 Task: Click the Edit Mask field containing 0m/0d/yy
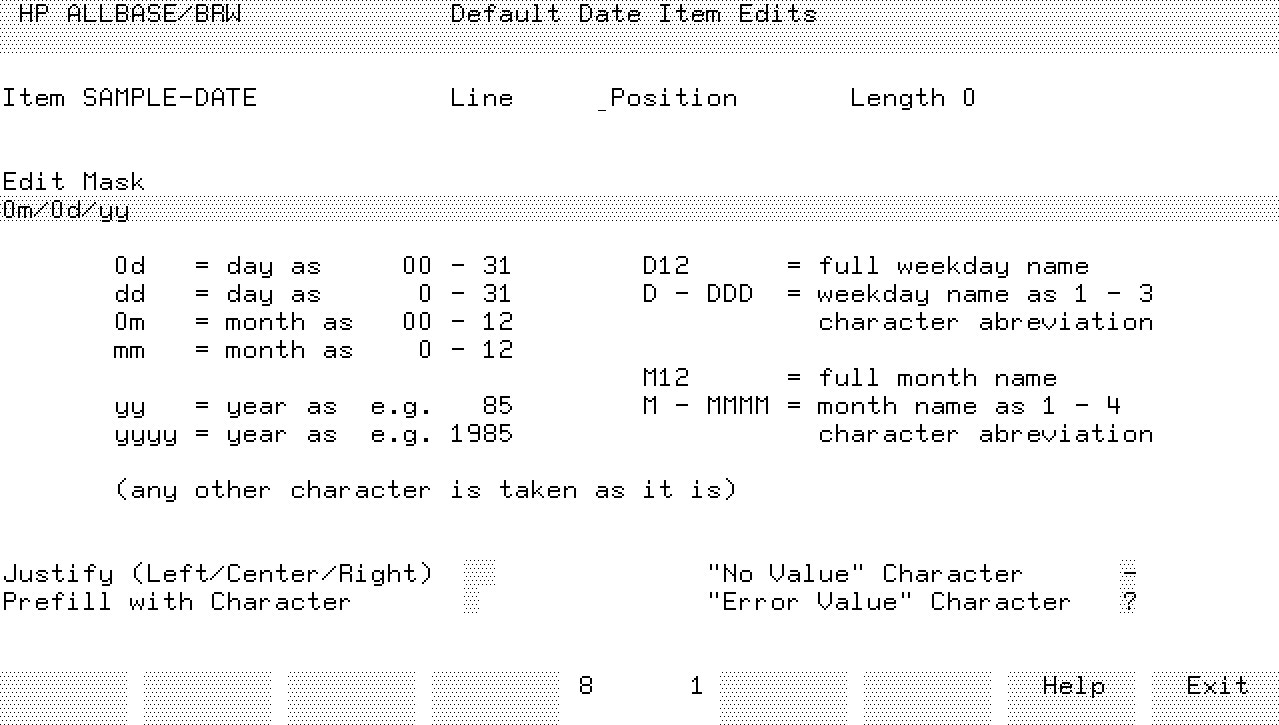coord(640,211)
